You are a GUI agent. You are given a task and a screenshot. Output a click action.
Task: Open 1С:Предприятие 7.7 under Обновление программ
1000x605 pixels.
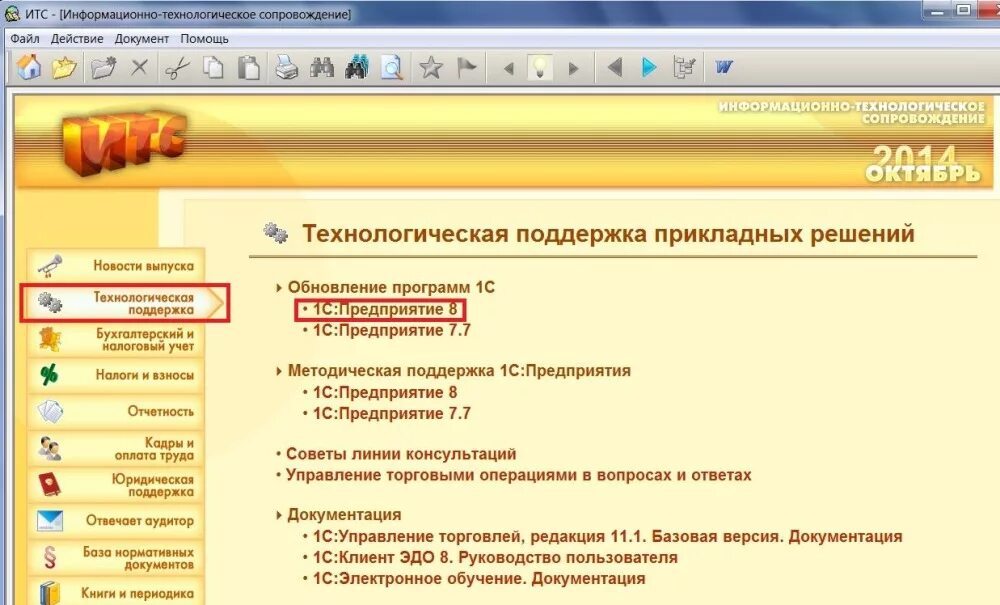(392, 330)
